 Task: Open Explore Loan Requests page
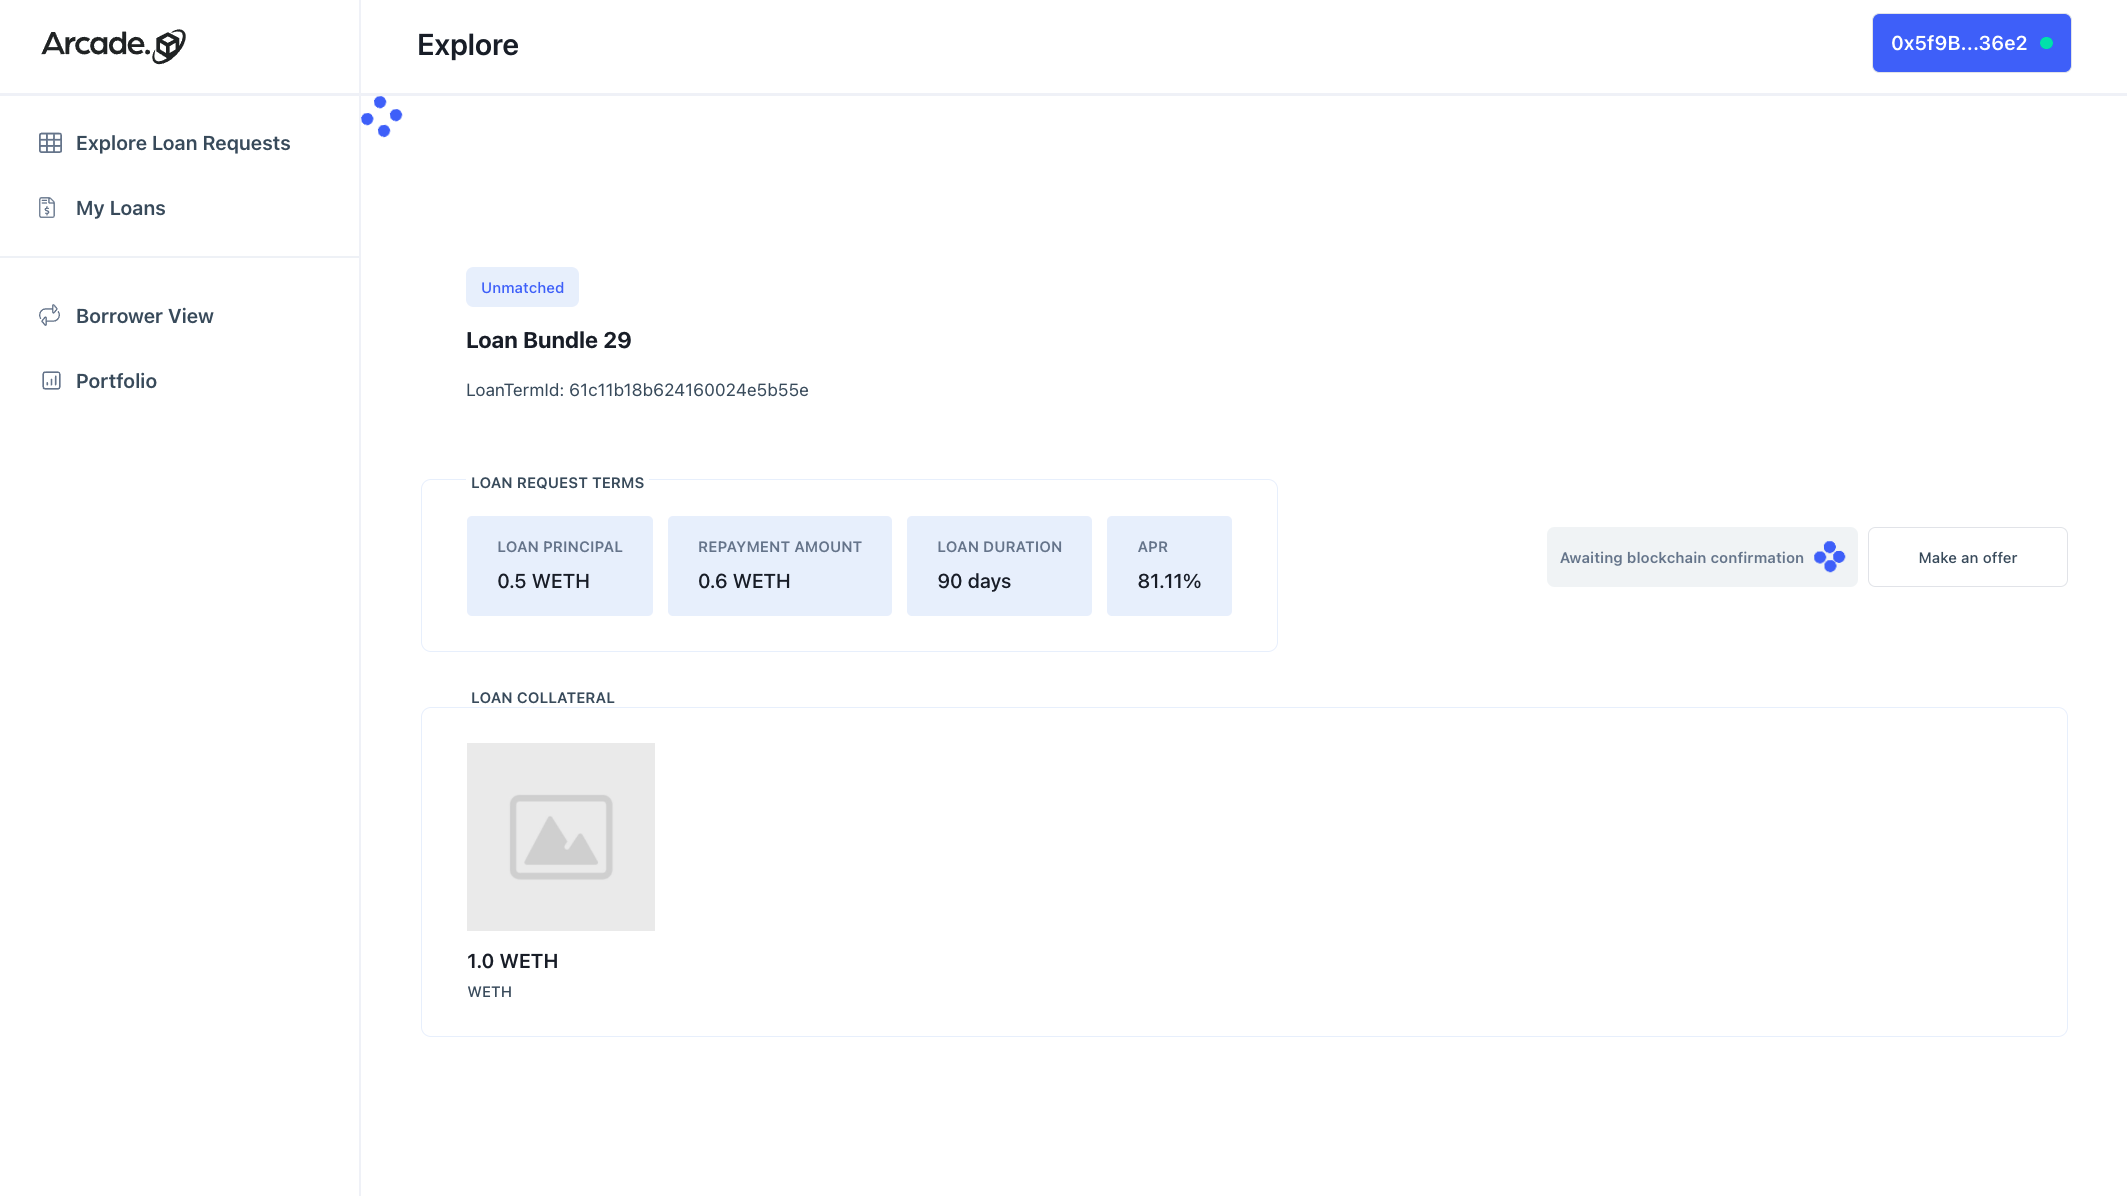tap(183, 143)
